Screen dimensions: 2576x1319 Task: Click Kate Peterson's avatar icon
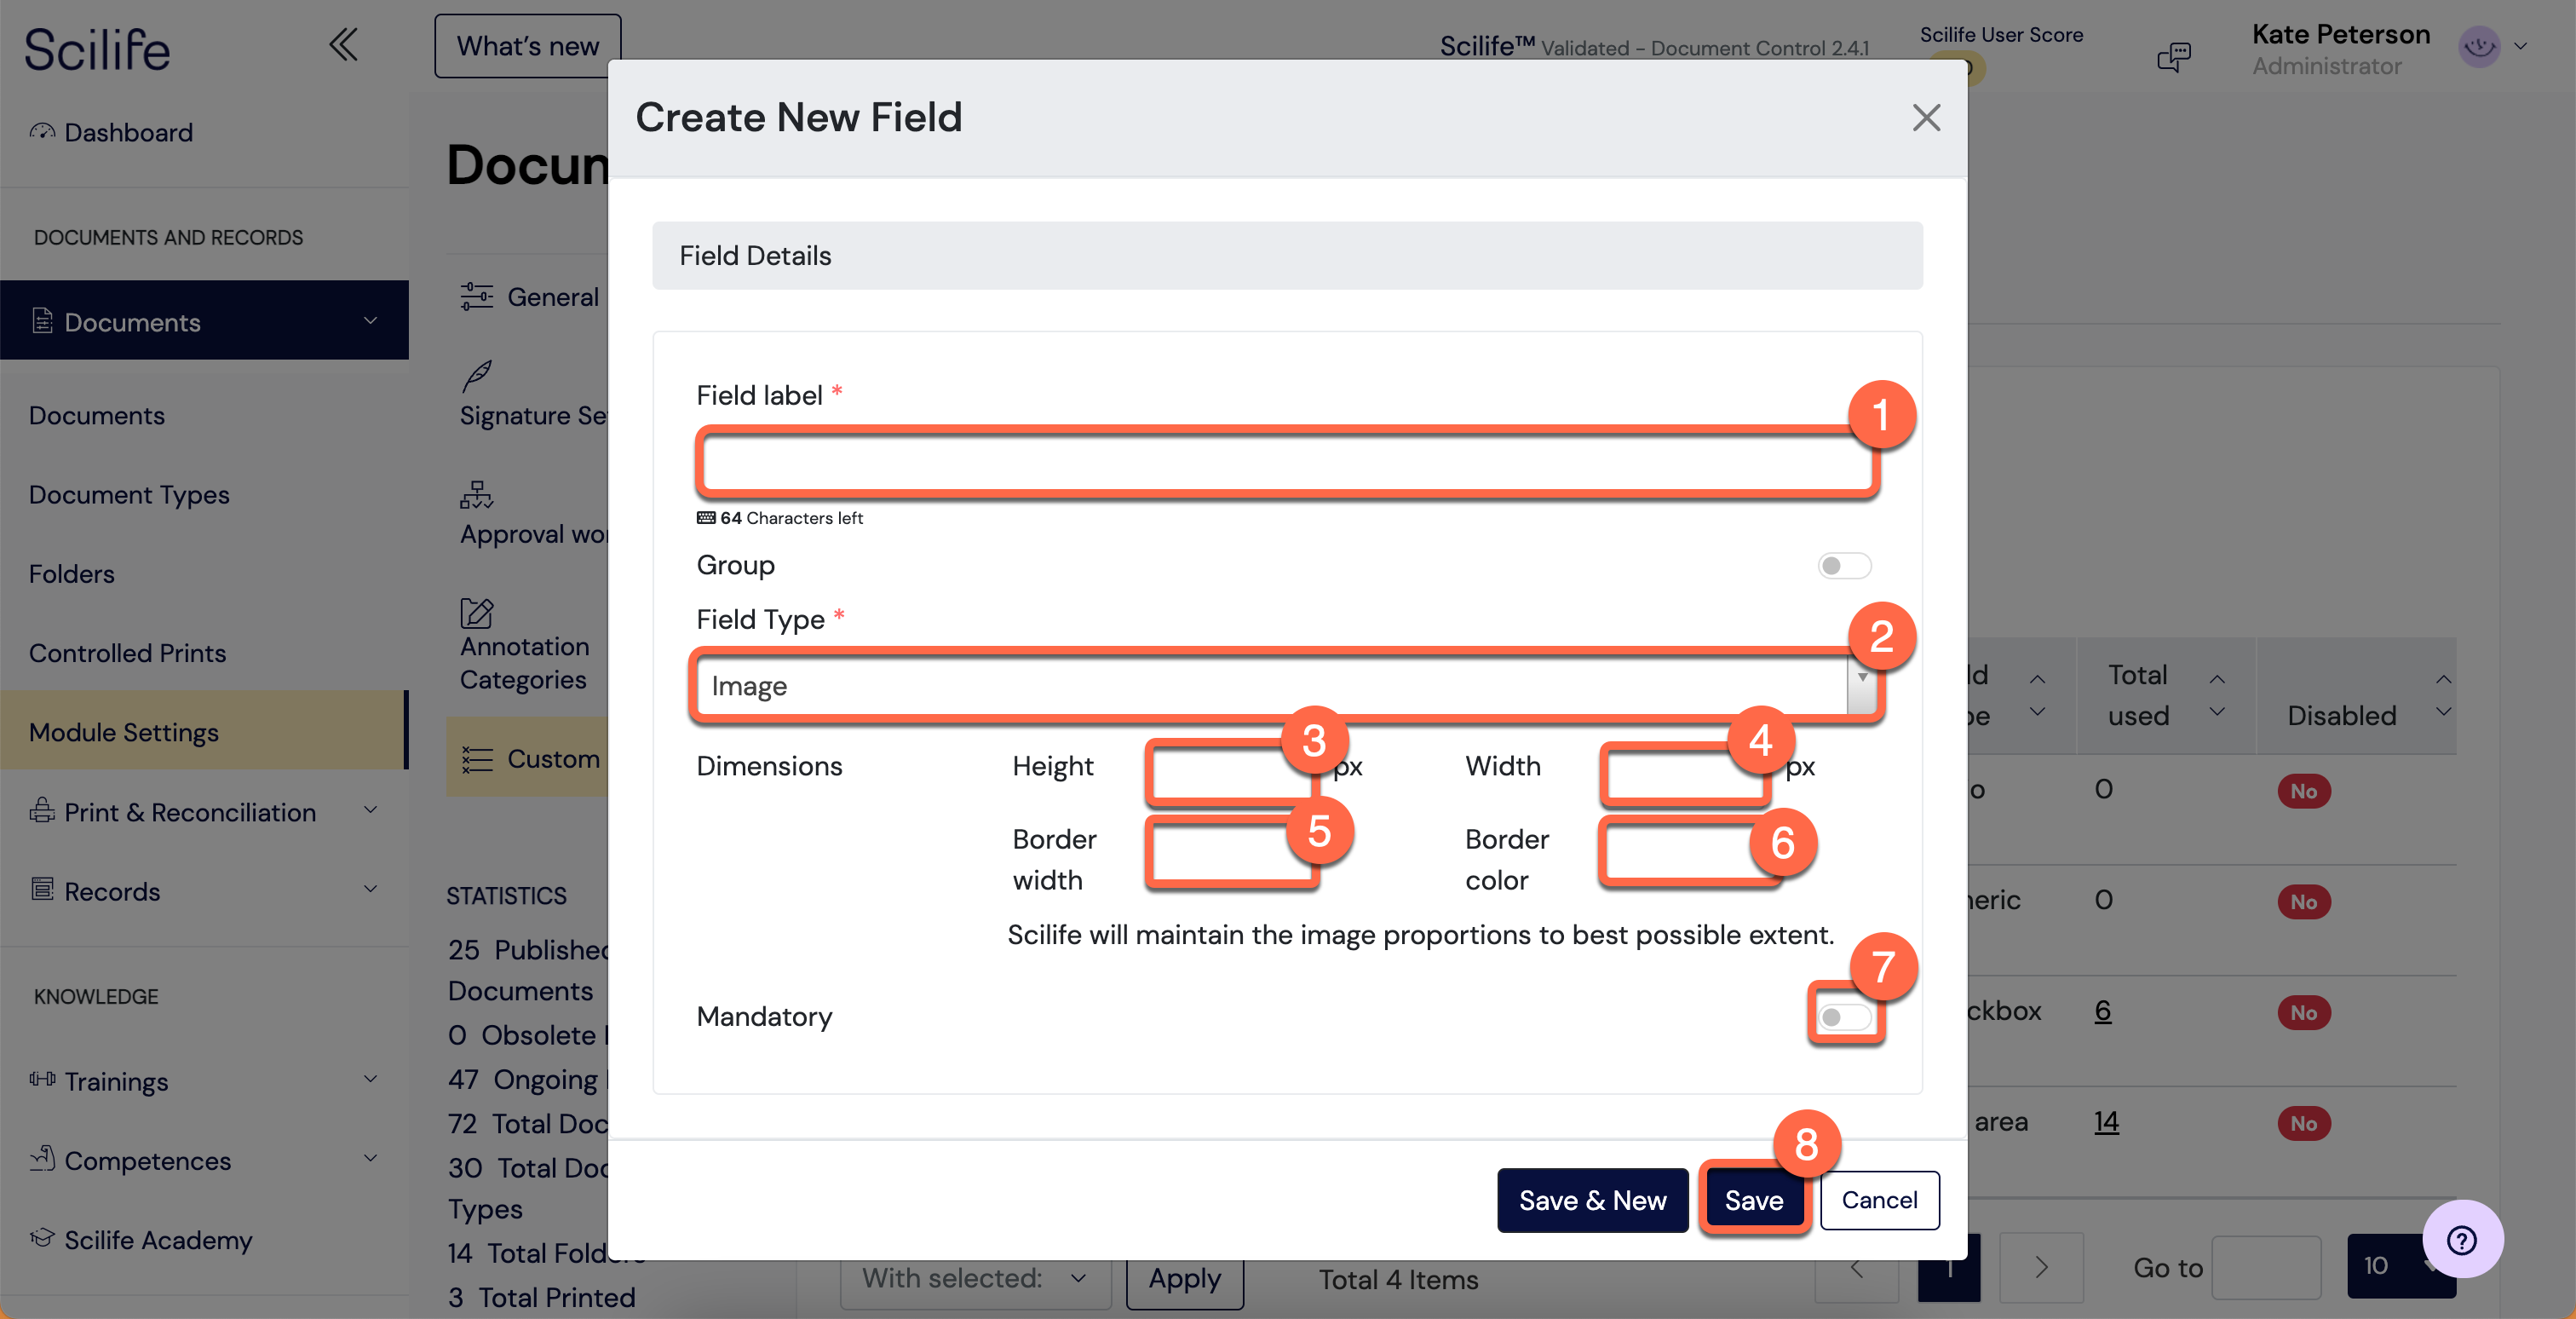point(2478,46)
